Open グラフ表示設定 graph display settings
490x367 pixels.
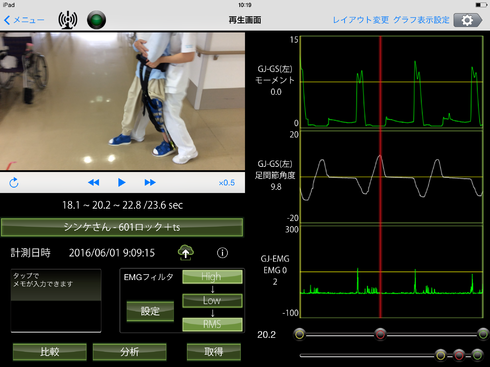(x=421, y=20)
